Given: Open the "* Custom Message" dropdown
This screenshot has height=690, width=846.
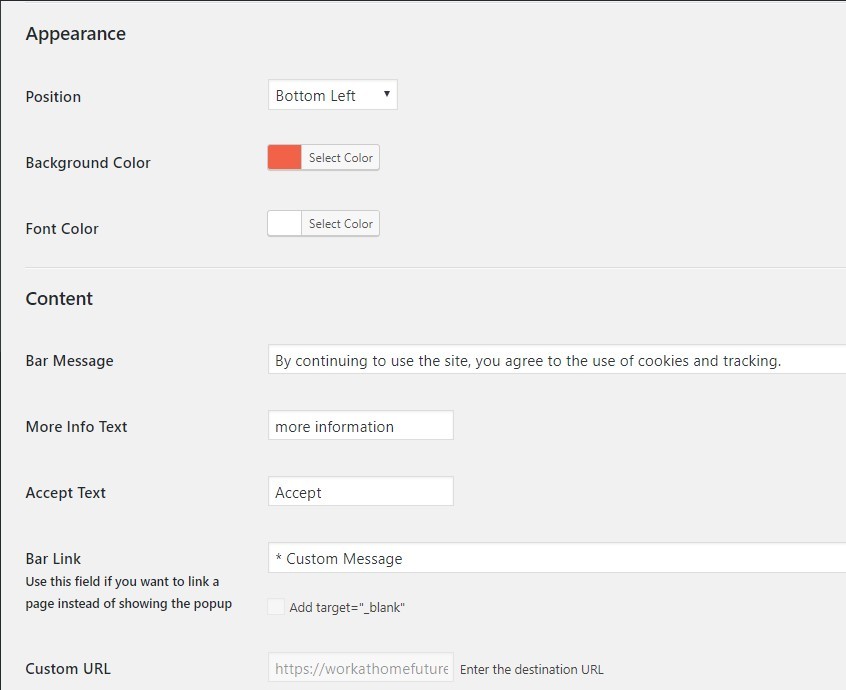Looking at the screenshot, I should (550, 558).
